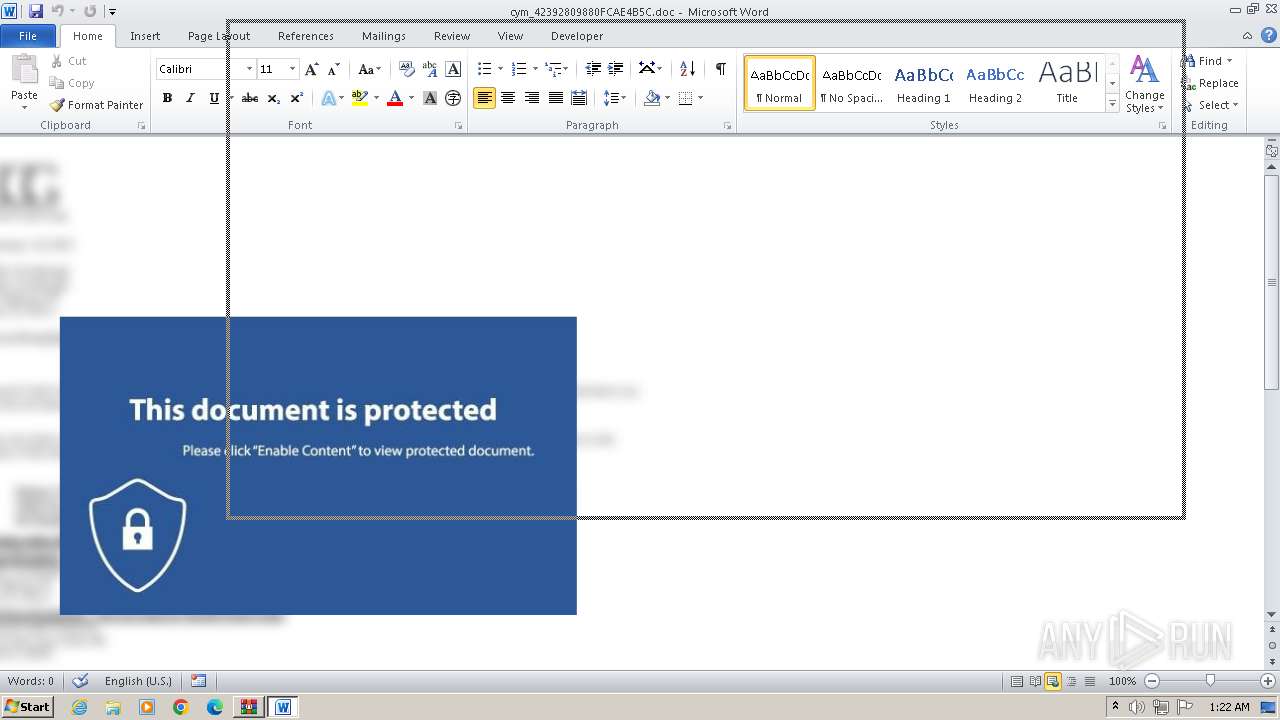Viewport: 1280px width, 720px height.
Task: Click Sort icon
Action: pyautogui.click(x=687, y=69)
